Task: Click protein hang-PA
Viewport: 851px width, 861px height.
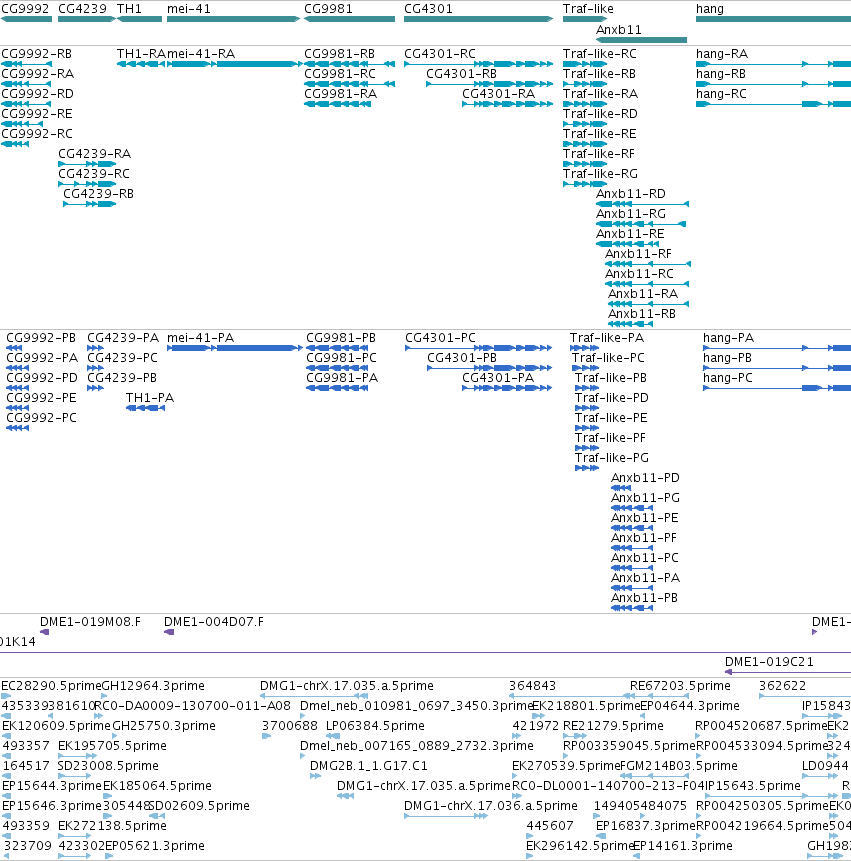Action: click(x=777, y=348)
